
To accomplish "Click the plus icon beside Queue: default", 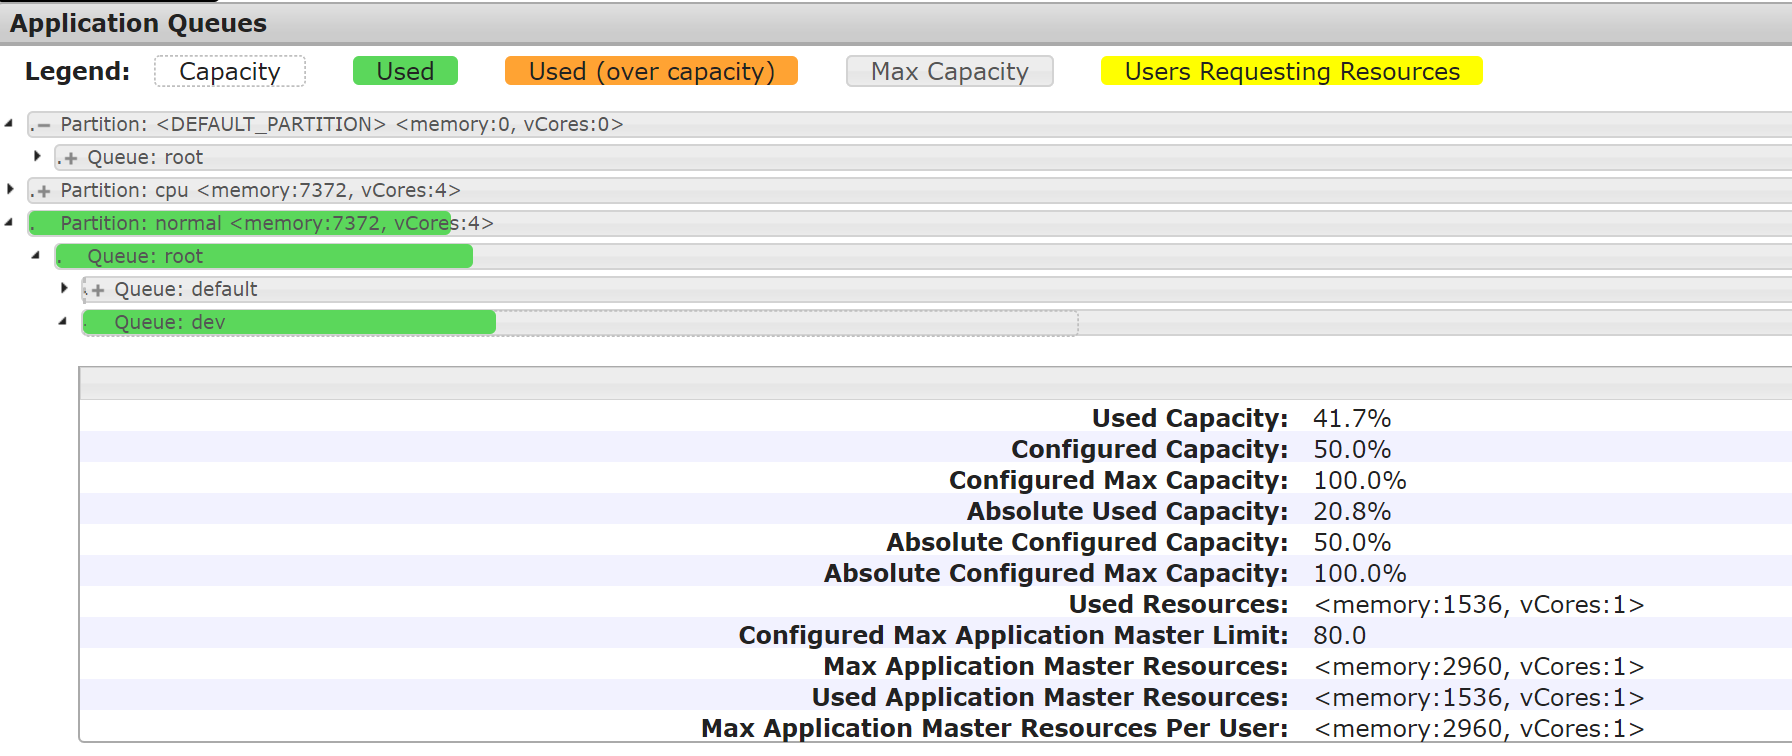I will pos(97,291).
